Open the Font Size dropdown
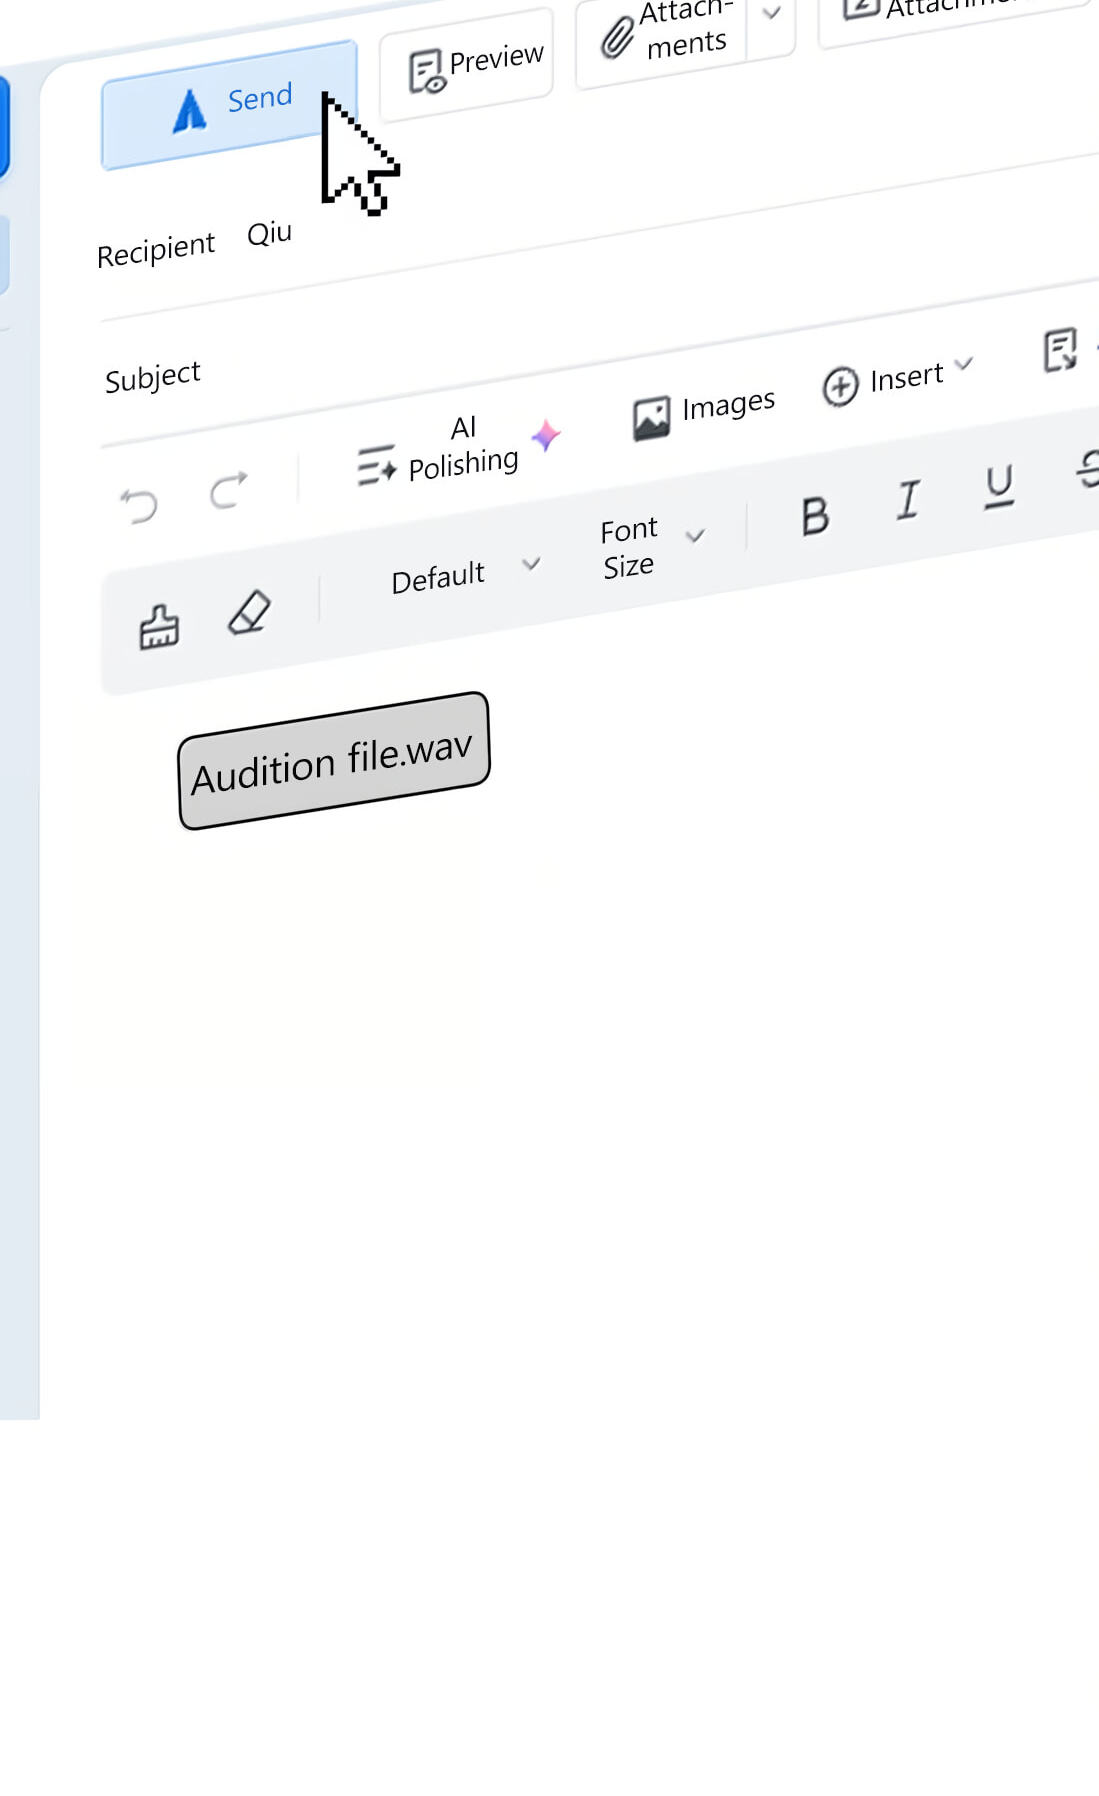Viewport: 1099px width, 1796px height. [652, 546]
